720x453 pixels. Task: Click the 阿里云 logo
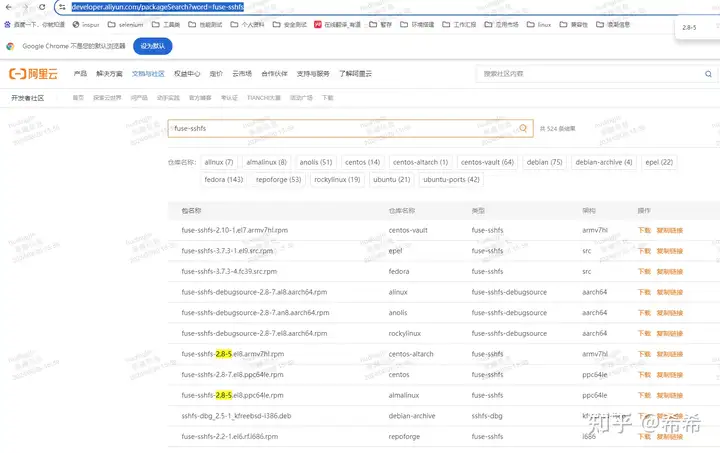pyautogui.click(x=34, y=73)
